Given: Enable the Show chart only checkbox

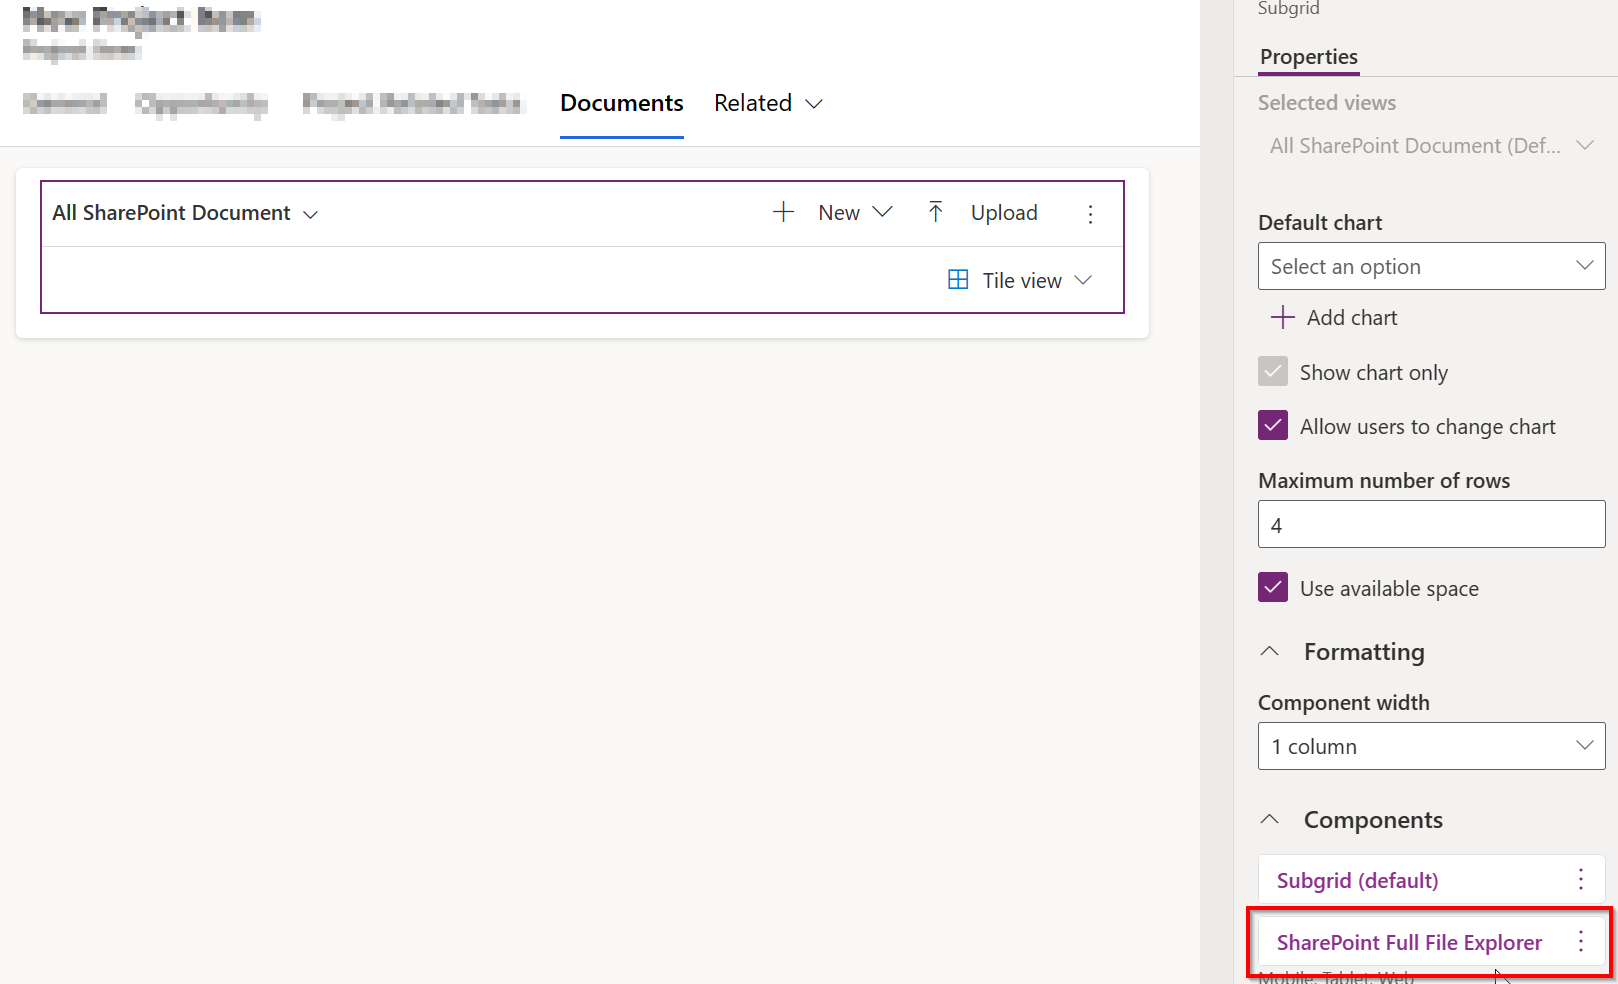Looking at the screenshot, I should [x=1272, y=371].
